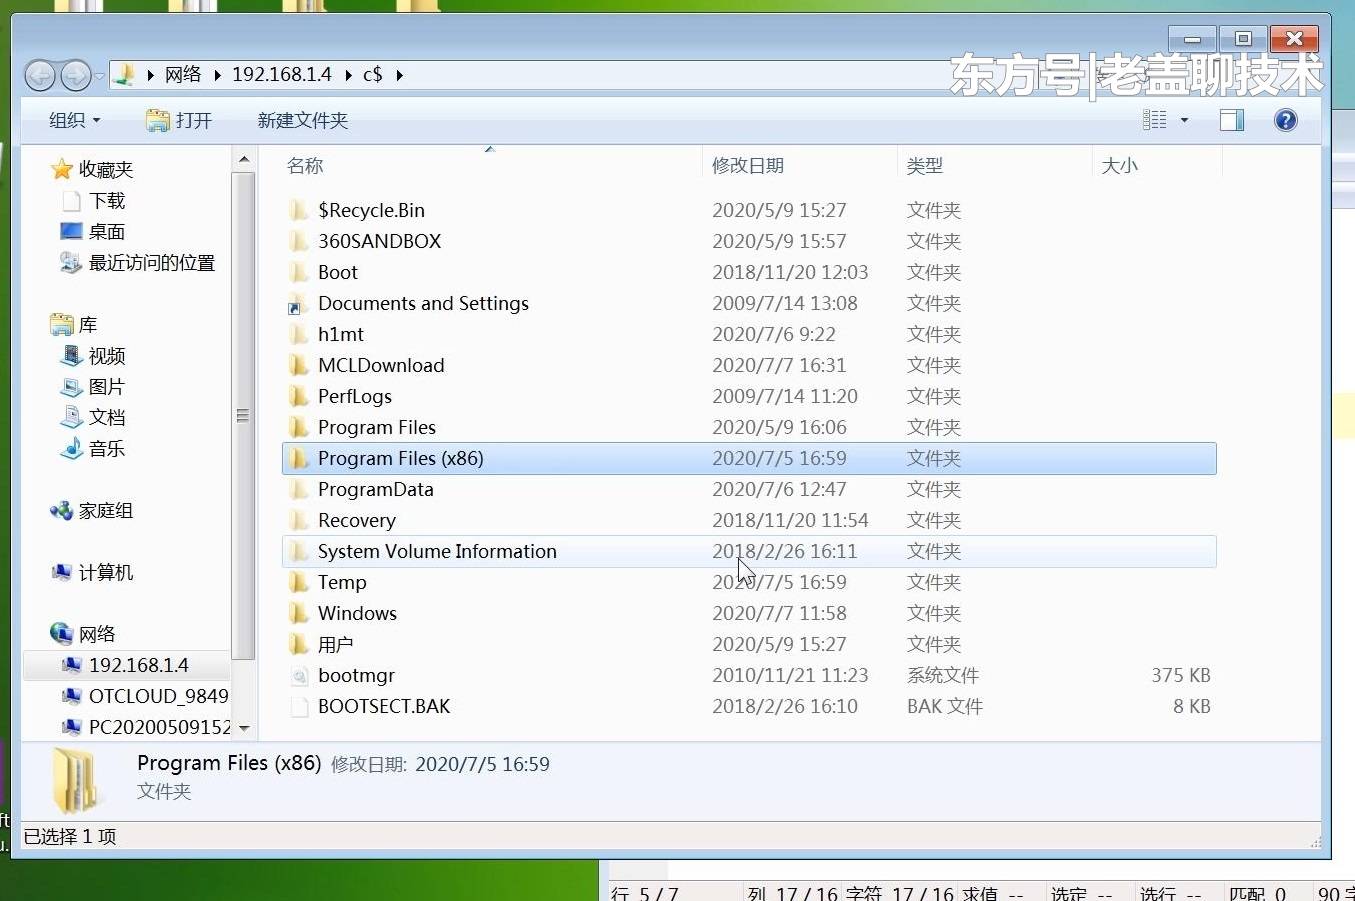Click the breadcrumb arrow after c$
The width and height of the screenshot is (1355, 901).
pos(399,74)
